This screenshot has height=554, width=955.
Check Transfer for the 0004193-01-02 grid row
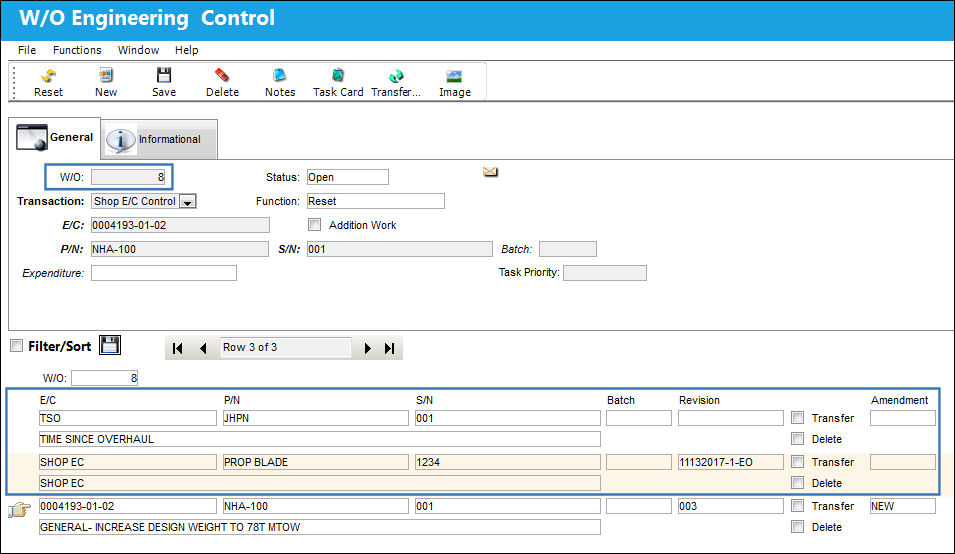797,505
